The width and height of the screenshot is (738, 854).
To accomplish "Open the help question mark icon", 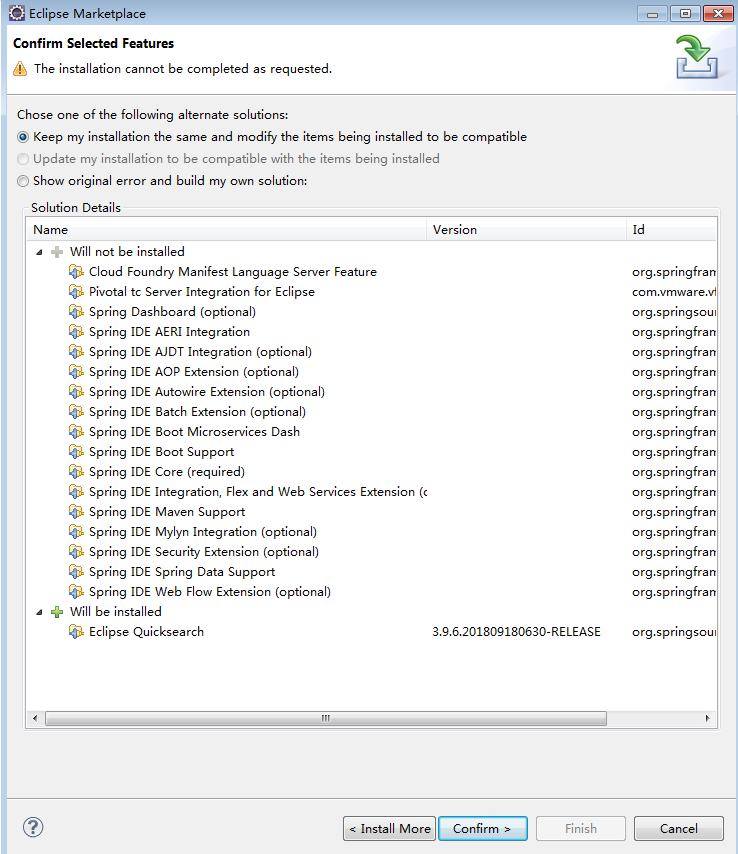I will pyautogui.click(x=33, y=827).
